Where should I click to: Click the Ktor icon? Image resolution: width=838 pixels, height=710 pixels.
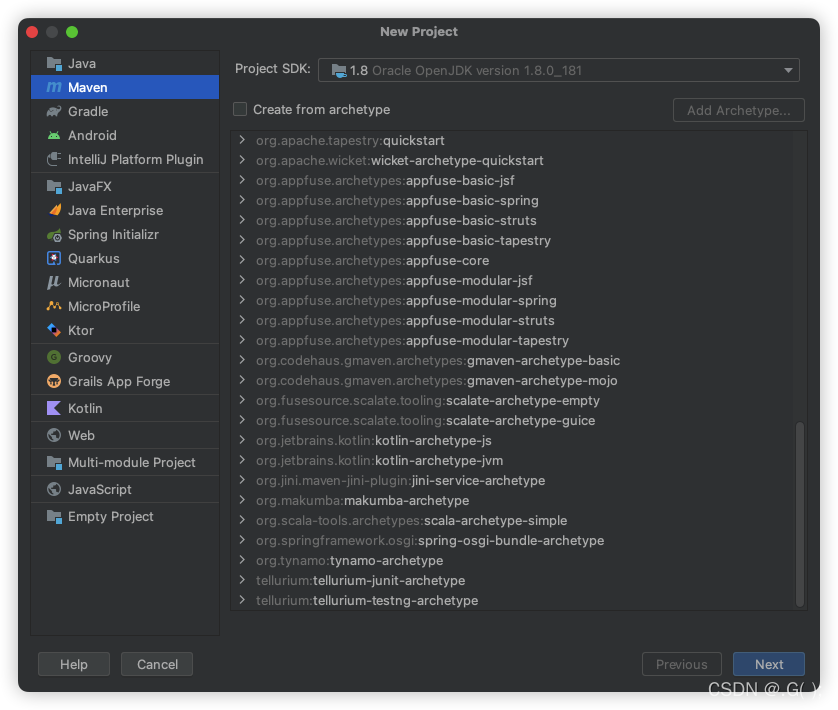[54, 330]
